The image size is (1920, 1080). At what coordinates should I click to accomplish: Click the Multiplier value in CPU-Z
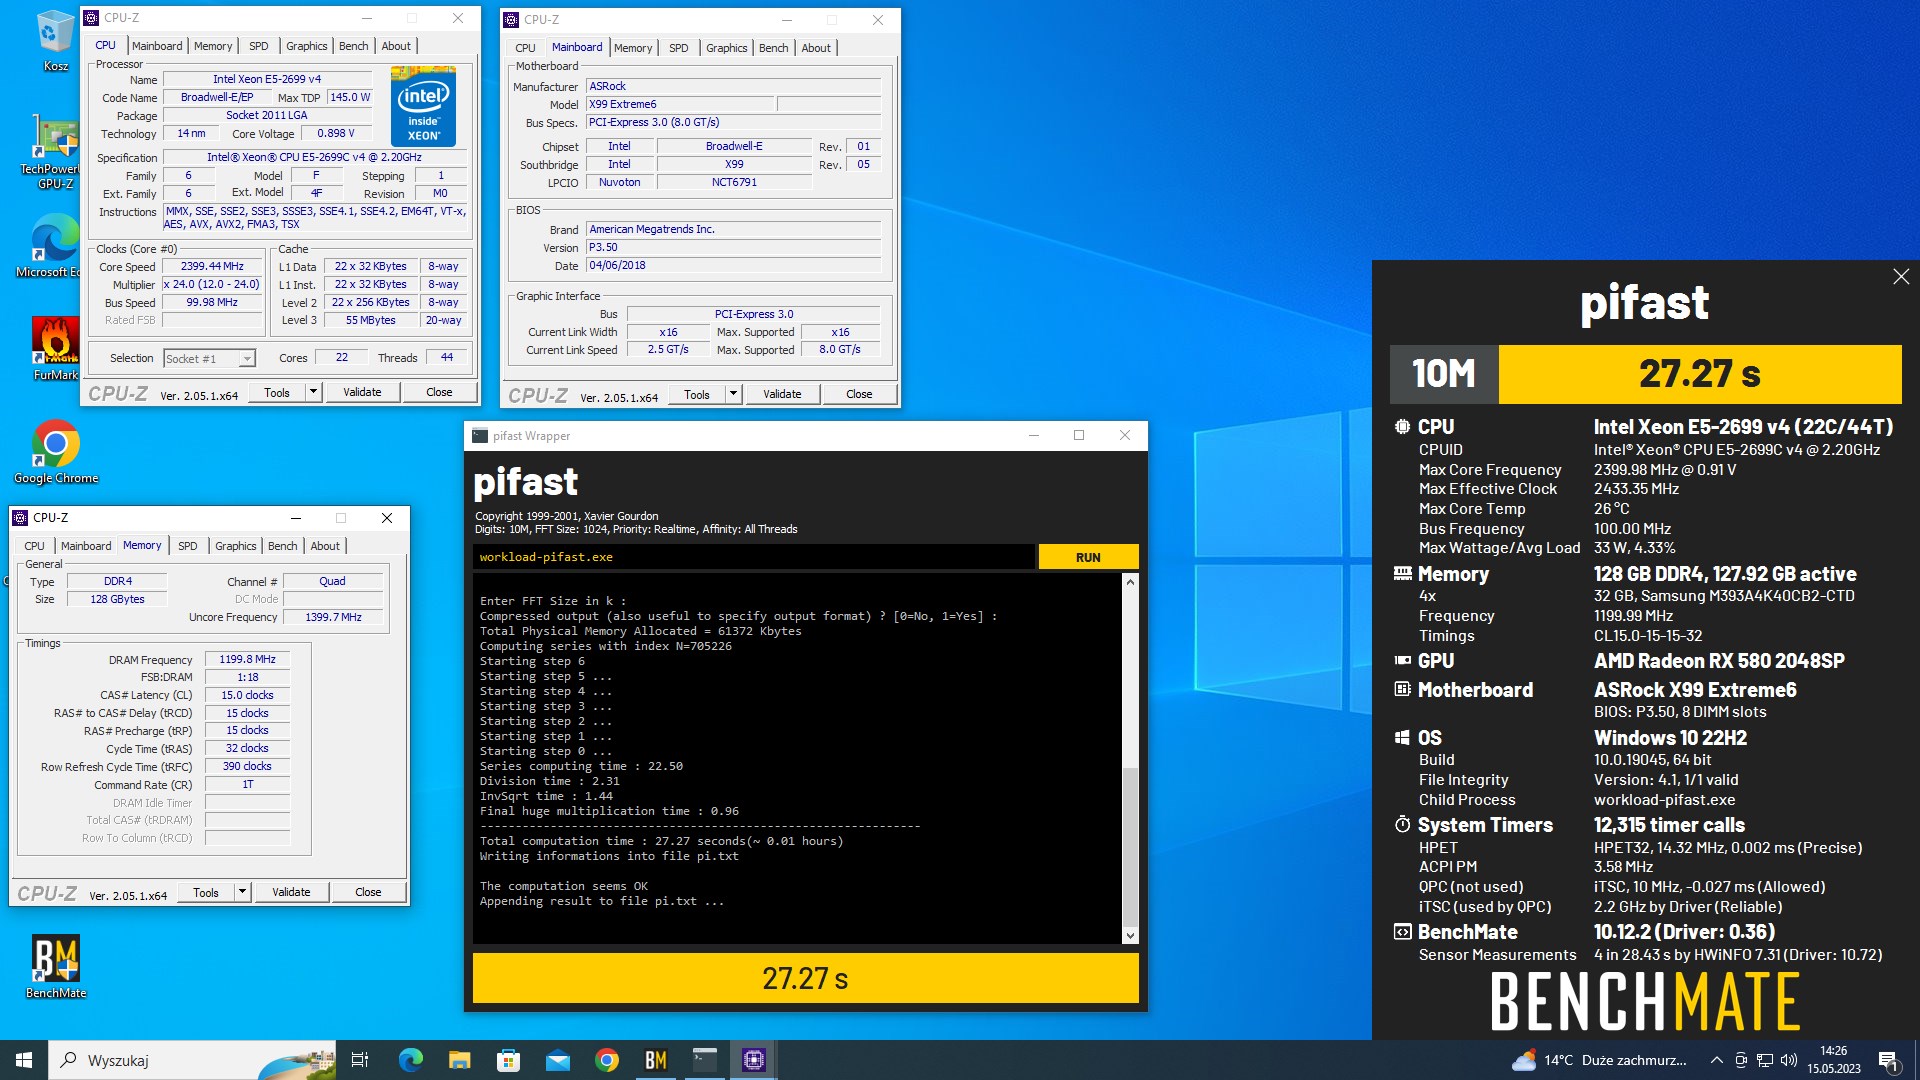pos(211,284)
